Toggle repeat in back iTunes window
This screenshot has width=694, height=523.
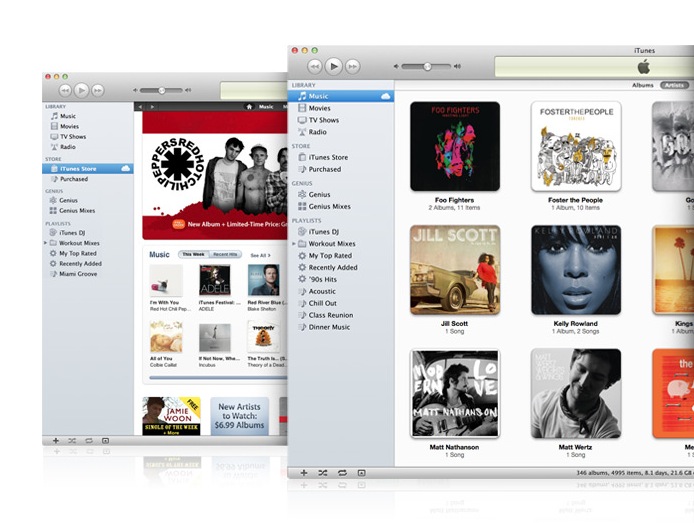89,441
